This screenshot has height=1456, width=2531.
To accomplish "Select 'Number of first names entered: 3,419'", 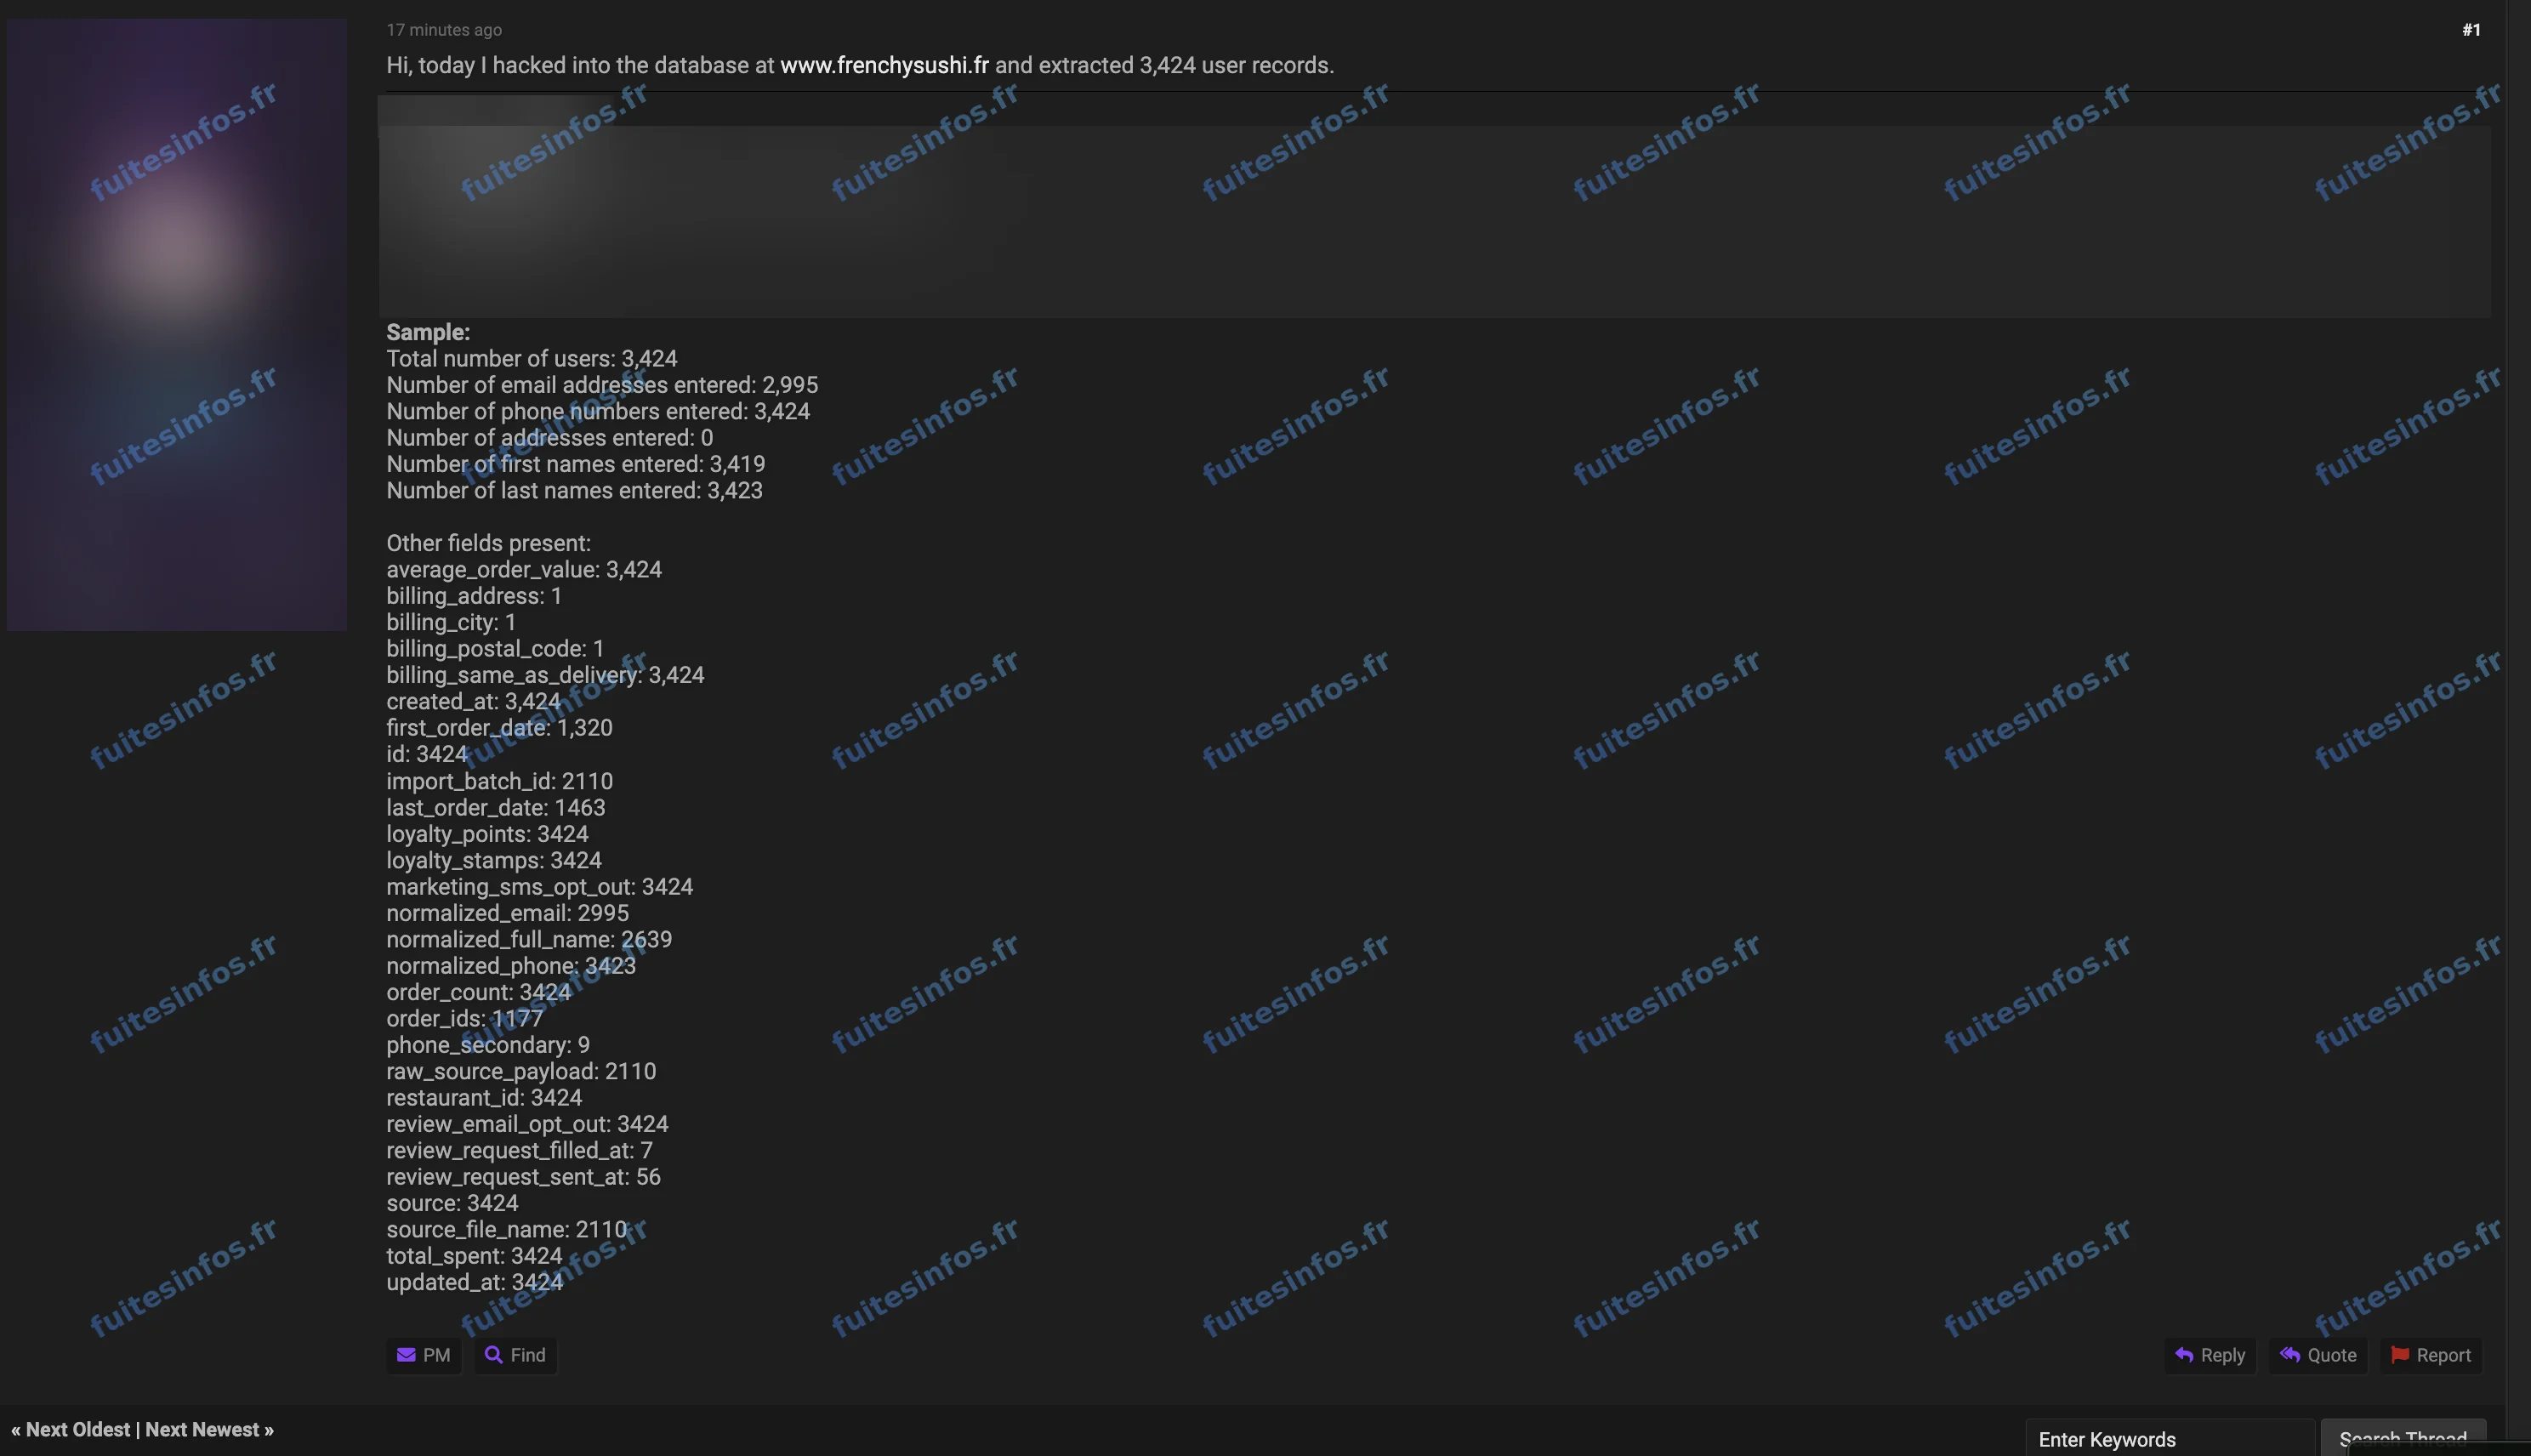I will [x=576, y=464].
